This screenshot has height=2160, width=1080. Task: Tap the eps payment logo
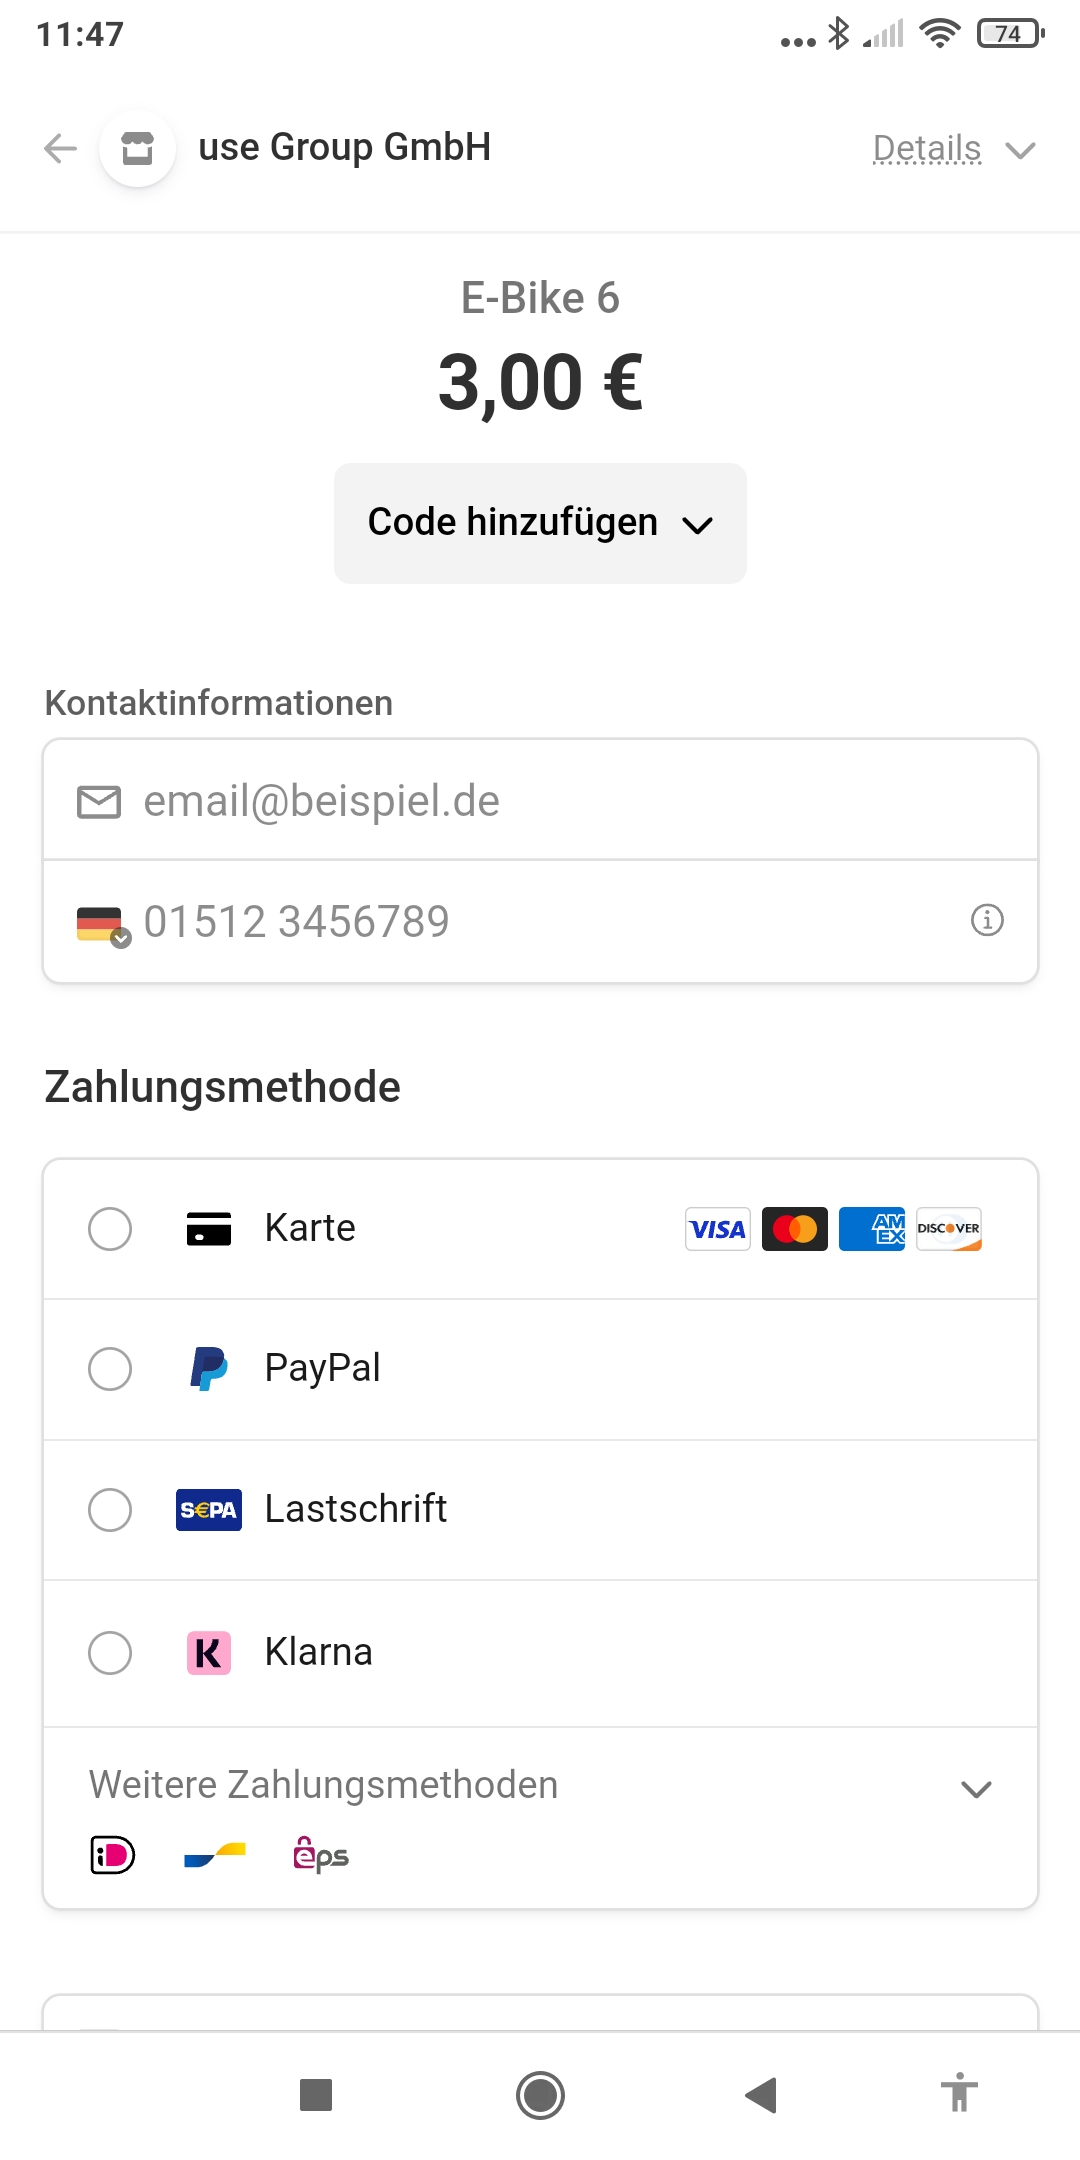click(320, 1856)
